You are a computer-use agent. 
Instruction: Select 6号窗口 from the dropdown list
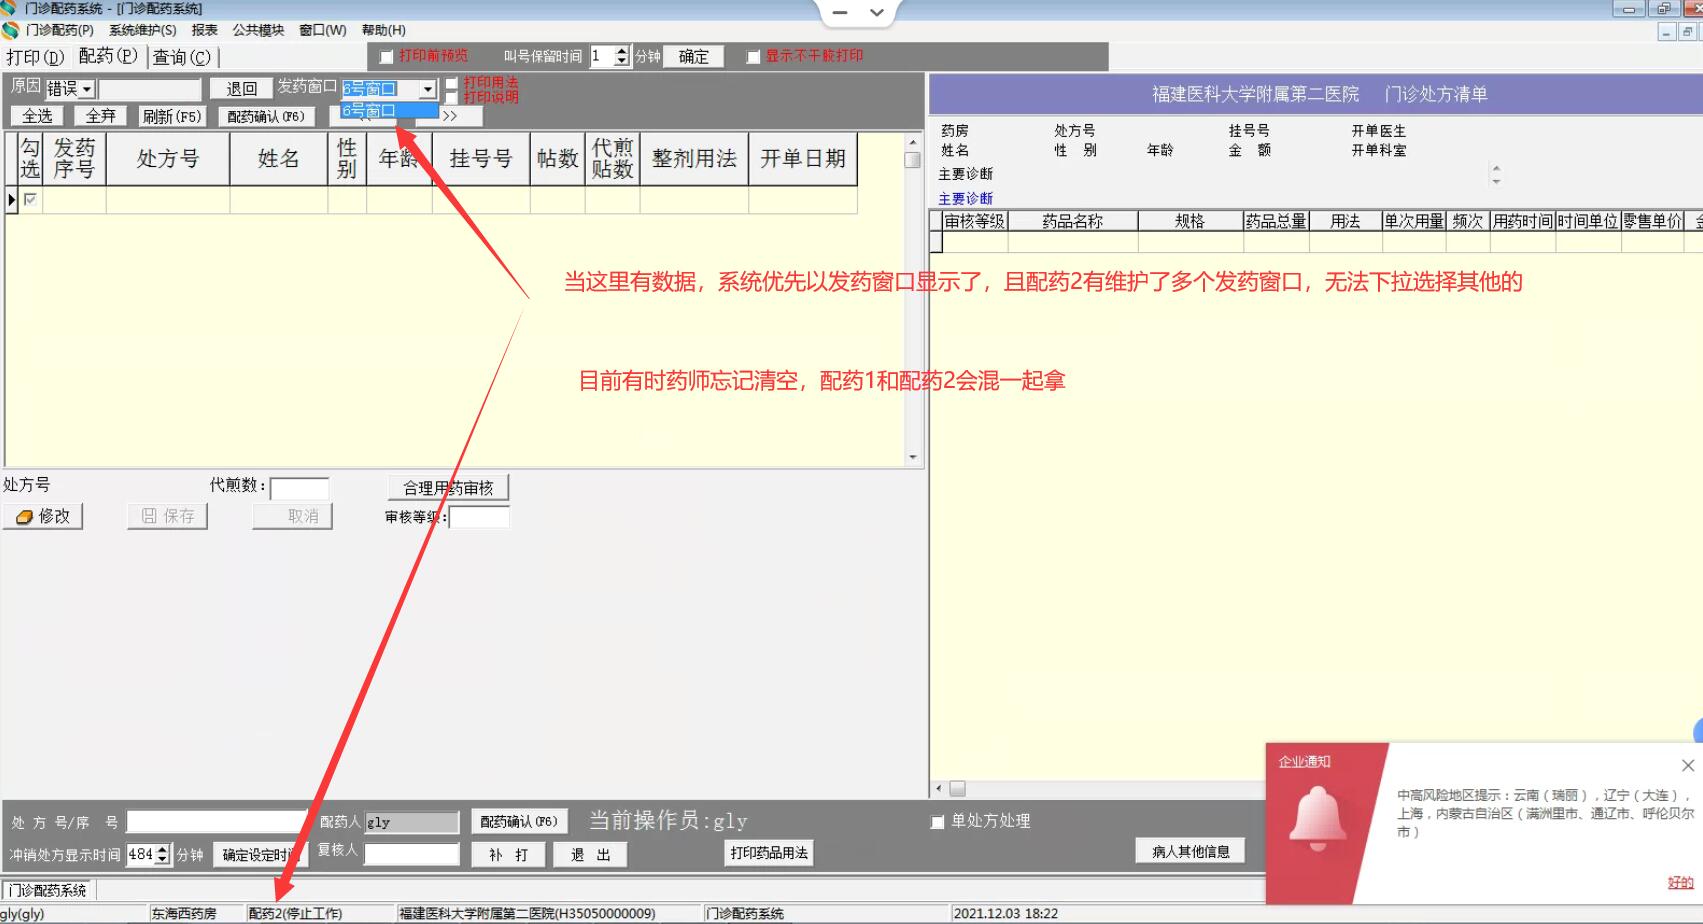tap(390, 111)
